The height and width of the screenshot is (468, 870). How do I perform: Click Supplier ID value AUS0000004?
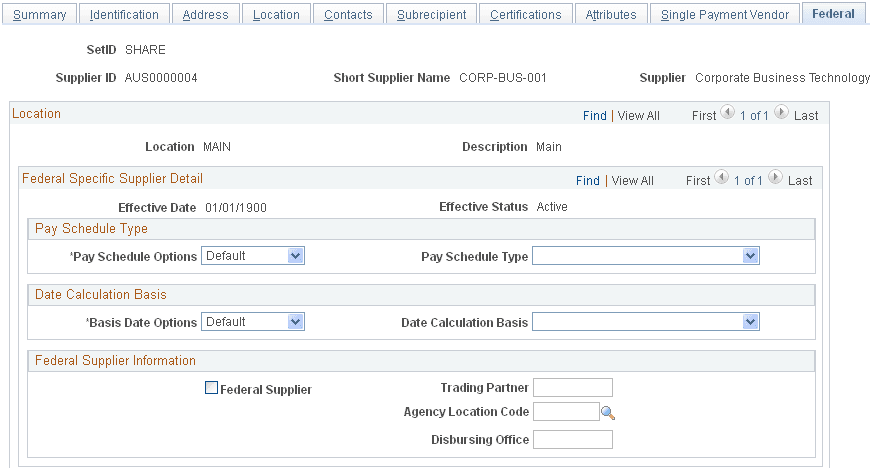pos(161,78)
